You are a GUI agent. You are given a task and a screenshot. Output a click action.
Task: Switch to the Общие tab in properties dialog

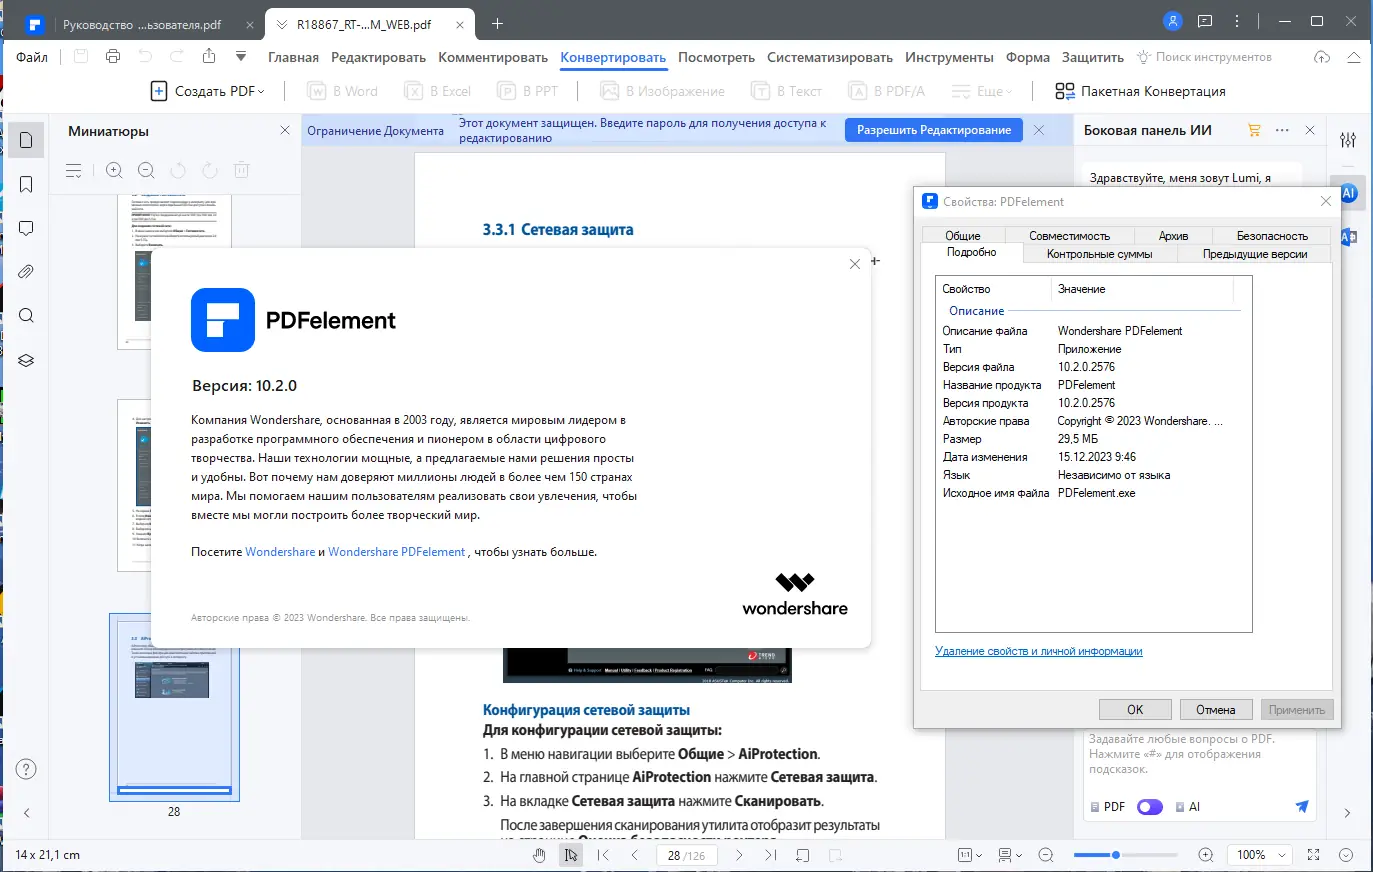tap(962, 236)
